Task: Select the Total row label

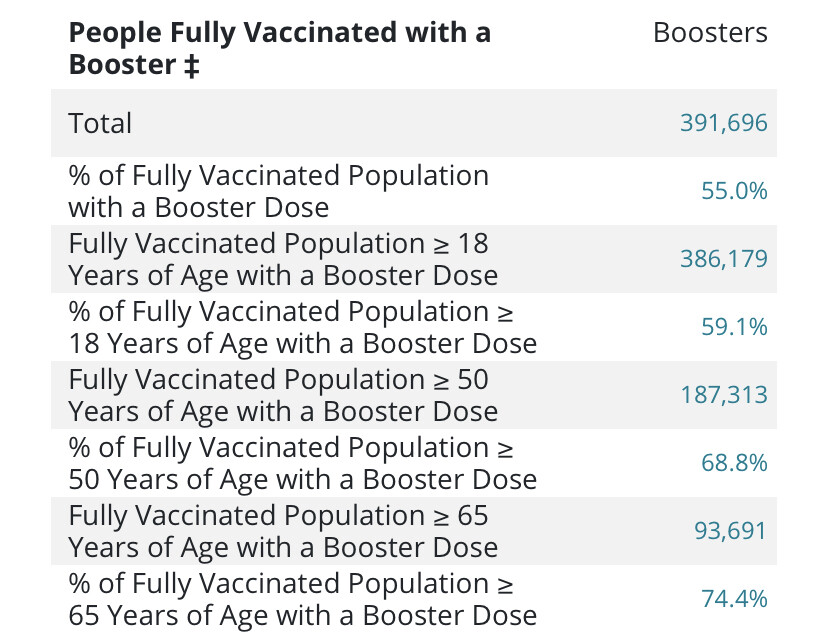Action: [100, 123]
